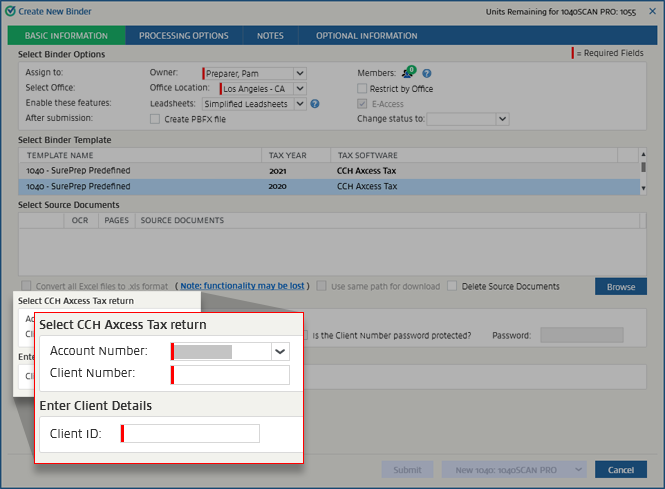Open the Optional Information tab
The image size is (665, 489).
[x=366, y=36]
